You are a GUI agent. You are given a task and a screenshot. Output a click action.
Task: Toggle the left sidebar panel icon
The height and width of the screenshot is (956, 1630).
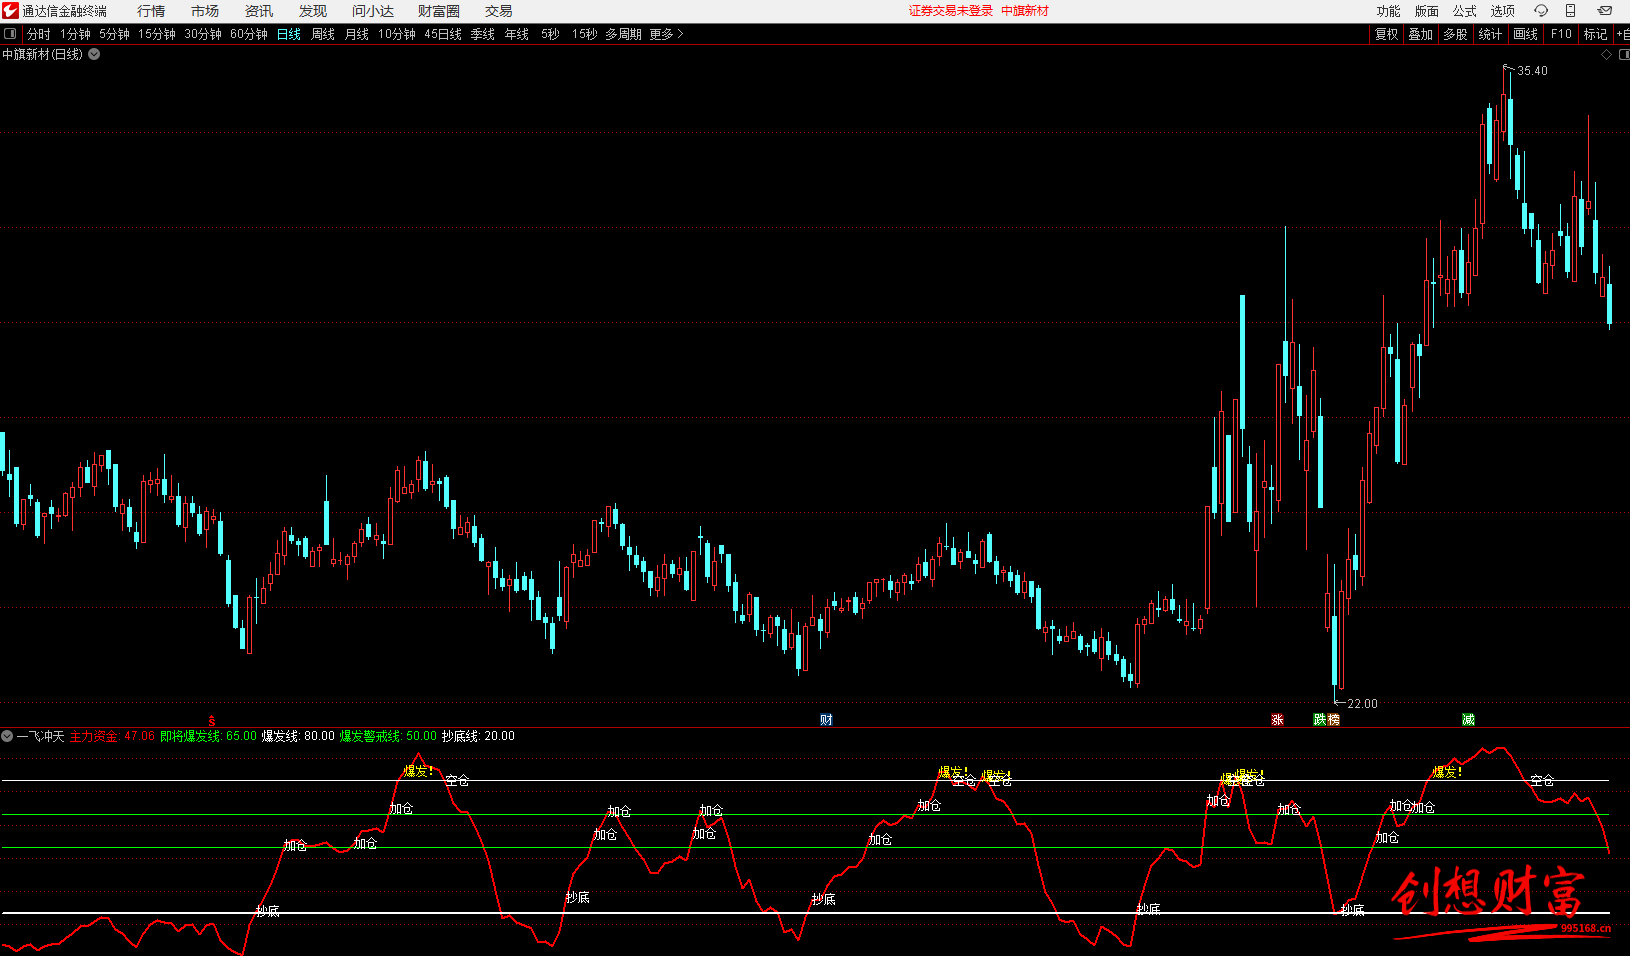[10, 34]
